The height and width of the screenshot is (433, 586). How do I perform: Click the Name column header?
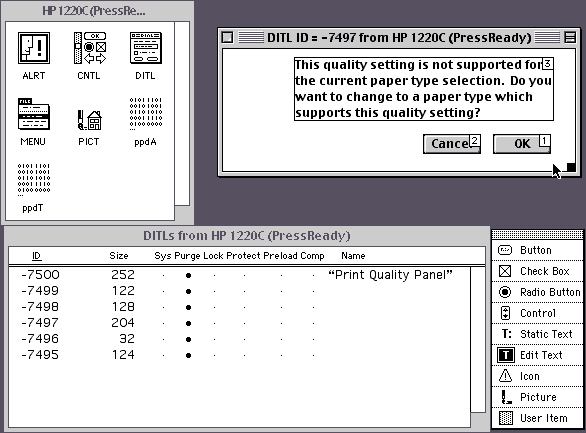point(353,256)
